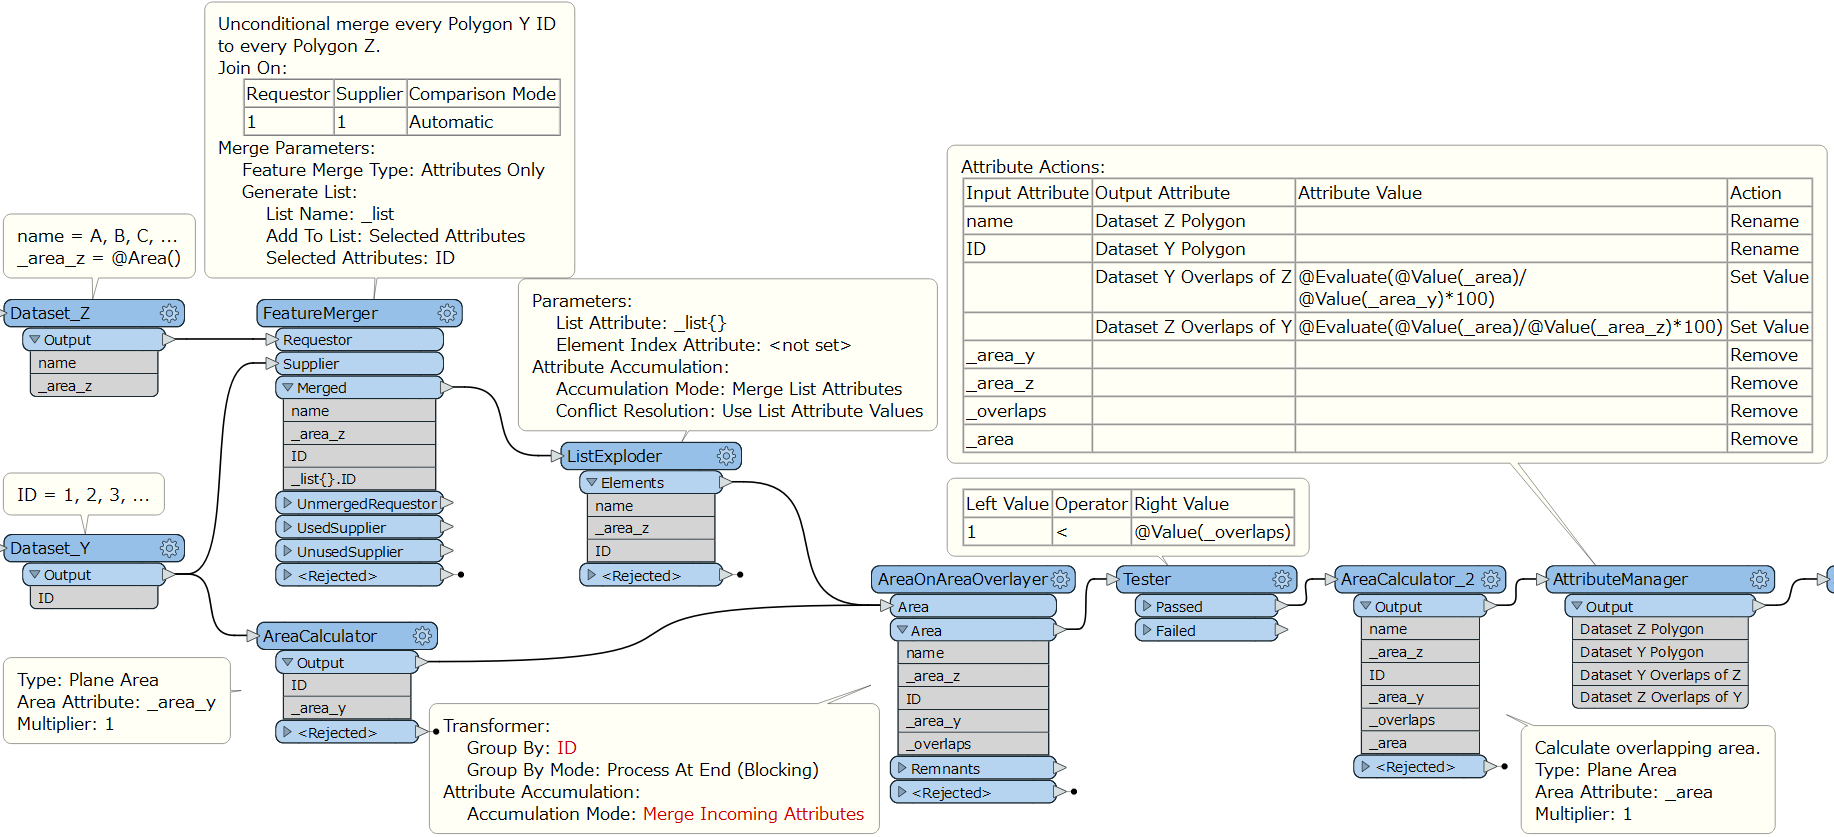
Task: Collapse AttributeManager Output port attributes
Action: [x=1577, y=606]
